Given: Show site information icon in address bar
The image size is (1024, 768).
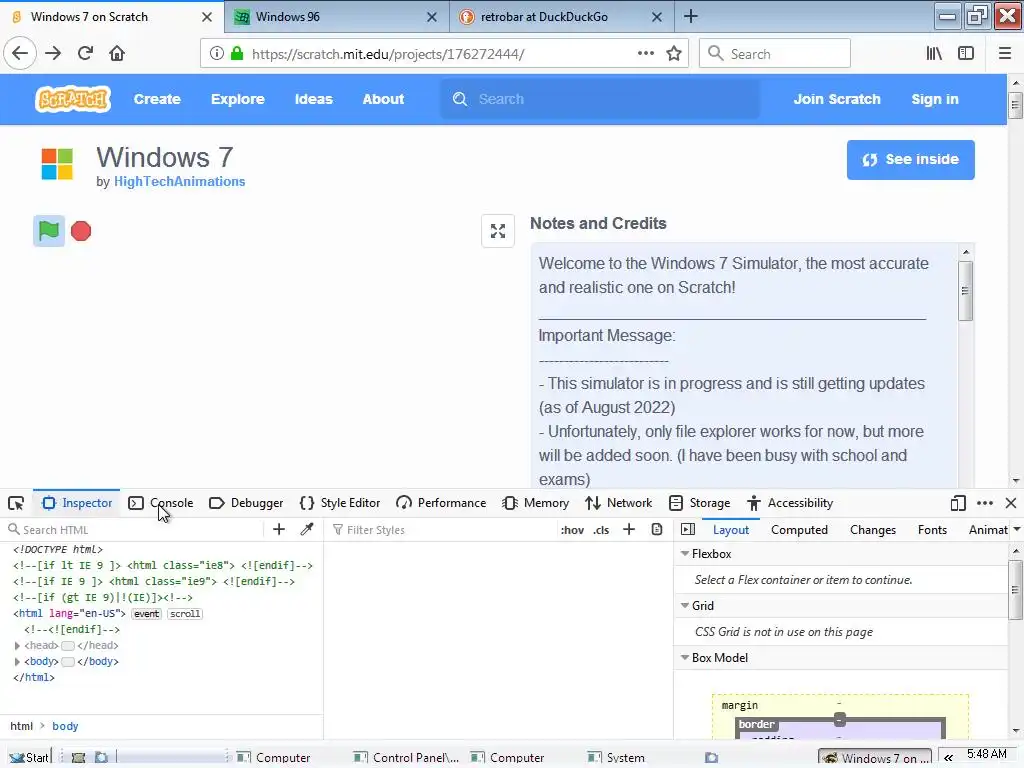Looking at the screenshot, I should (x=216, y=54).
